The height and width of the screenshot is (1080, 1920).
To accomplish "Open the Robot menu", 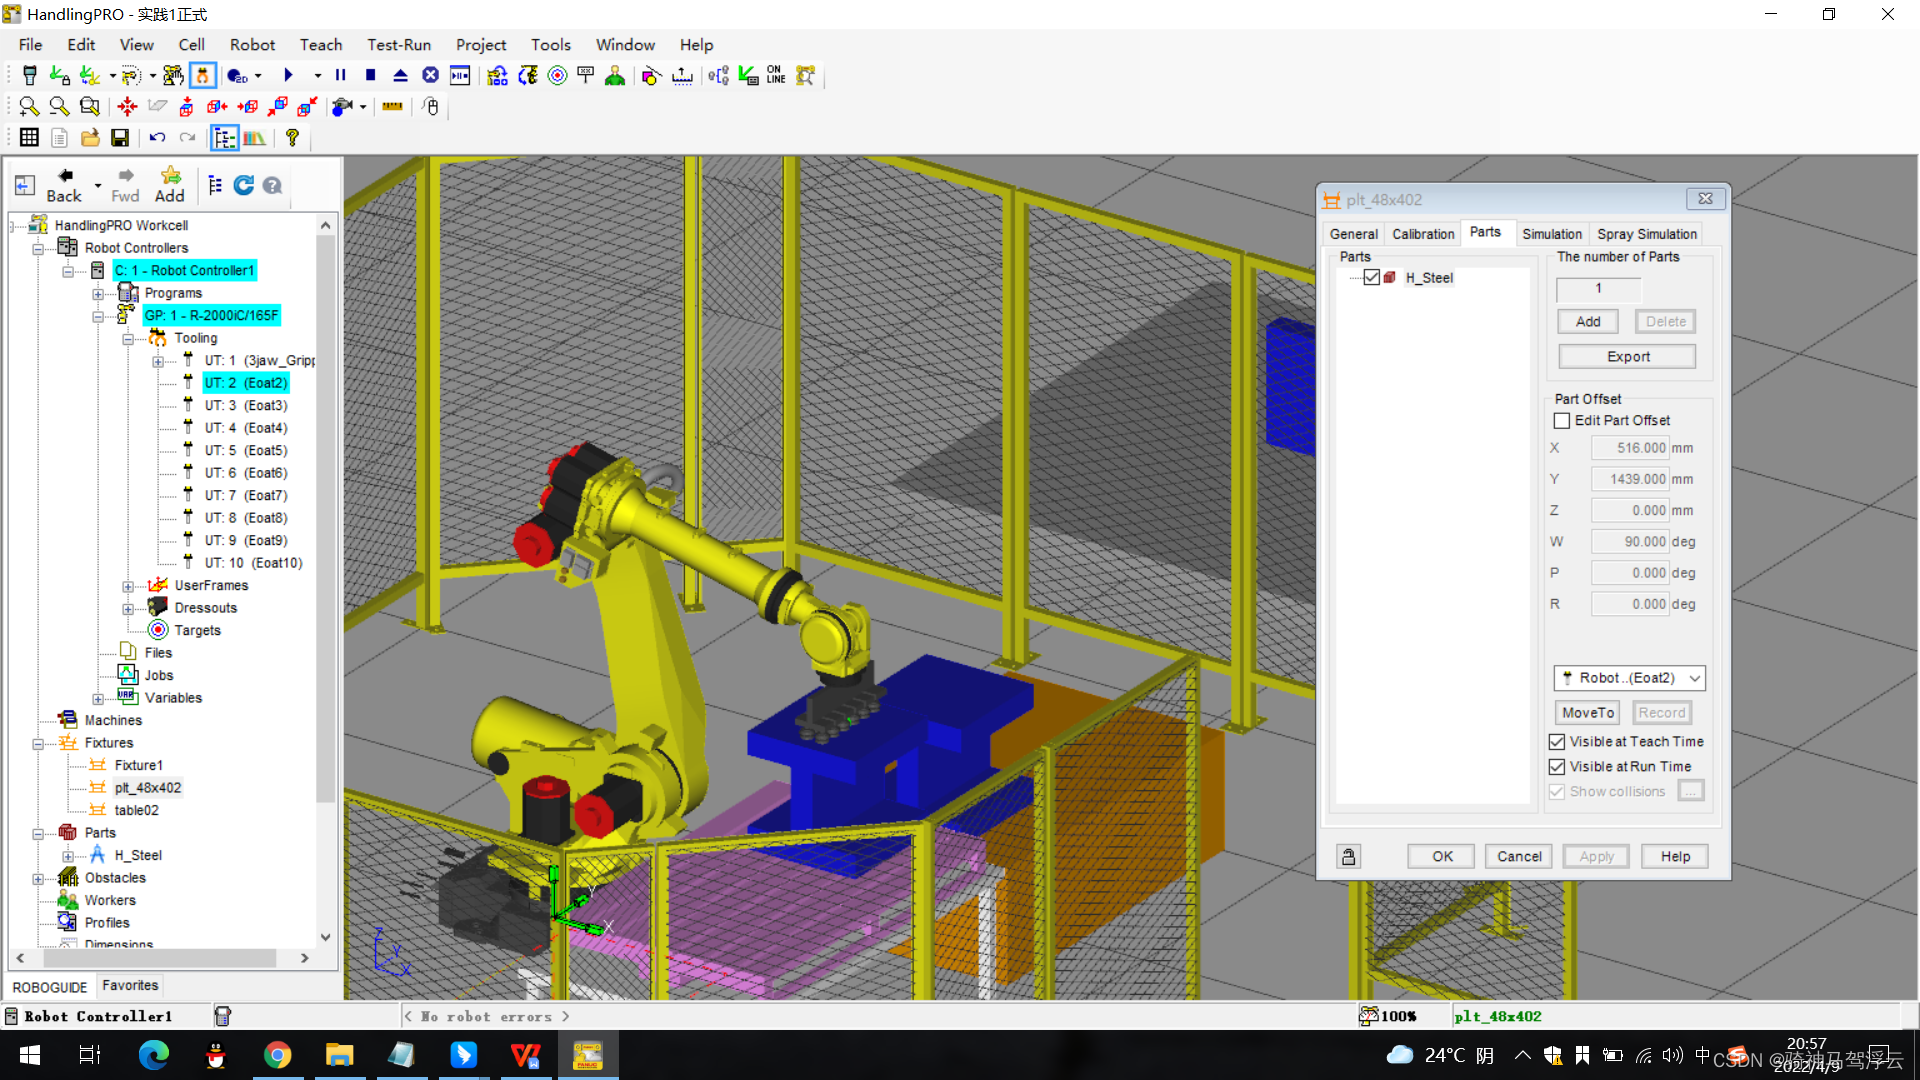I will point(252,45).
